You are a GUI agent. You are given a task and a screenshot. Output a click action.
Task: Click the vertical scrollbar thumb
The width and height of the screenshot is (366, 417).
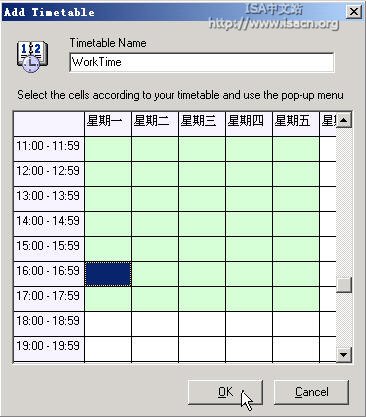pyautogui.click(x=344, y=285)
